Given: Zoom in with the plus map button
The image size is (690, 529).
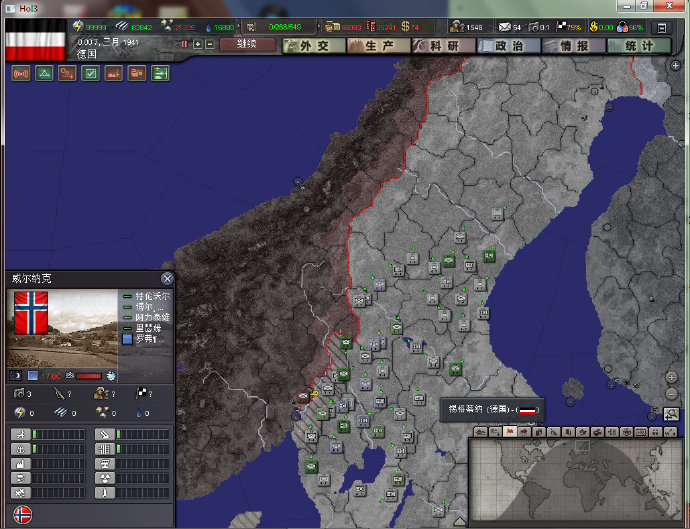Looking at the screenshot, I should point(672,377).
